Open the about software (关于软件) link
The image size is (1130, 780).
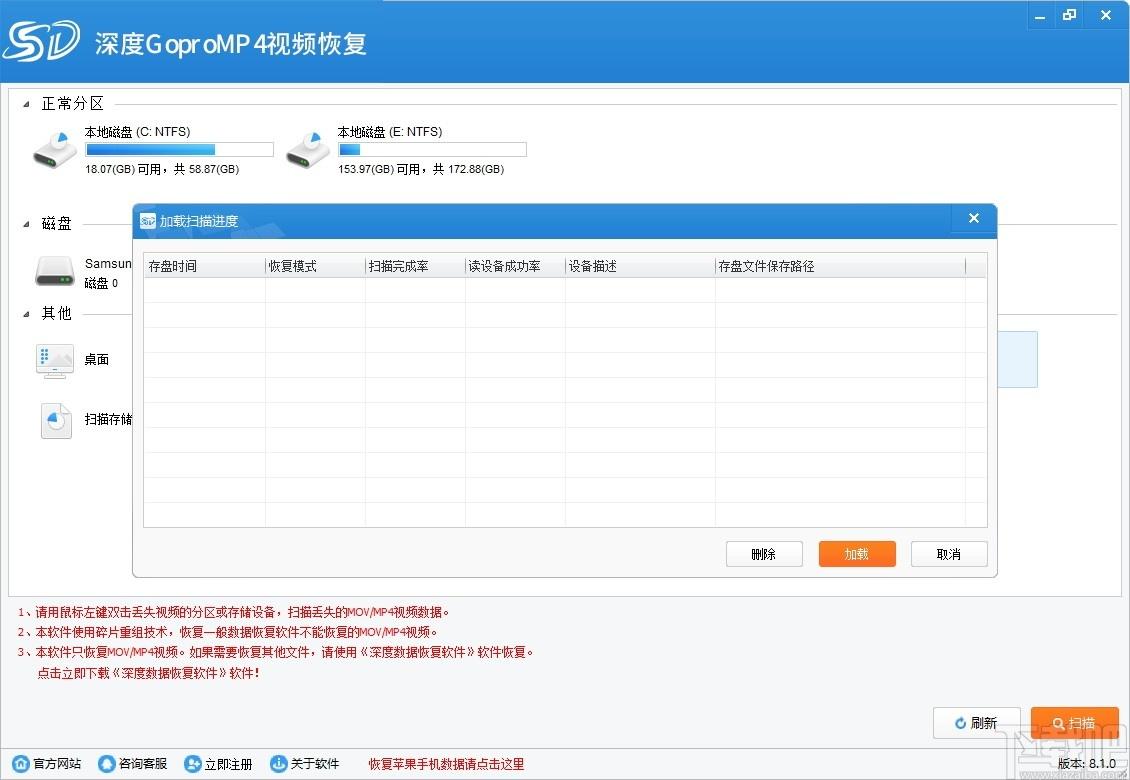(304, 763)
